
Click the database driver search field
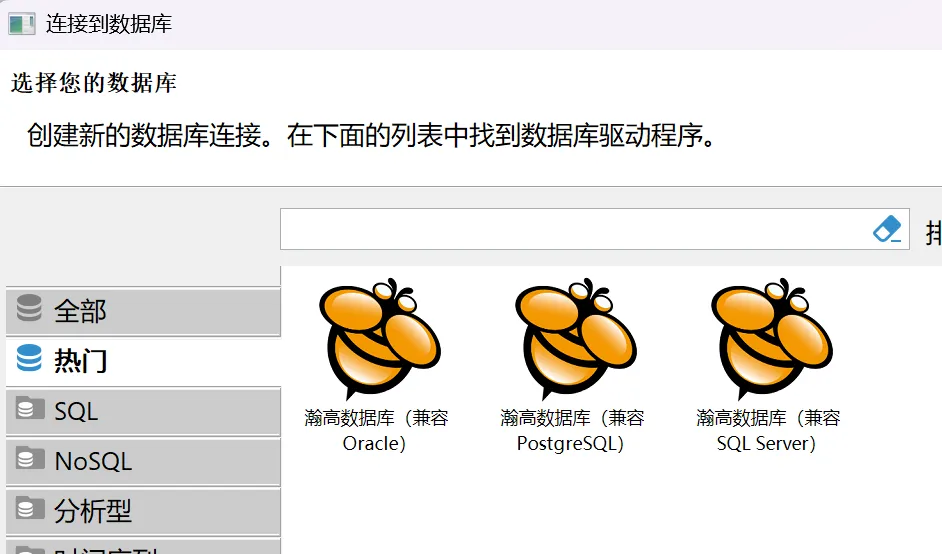coord(575,230)
